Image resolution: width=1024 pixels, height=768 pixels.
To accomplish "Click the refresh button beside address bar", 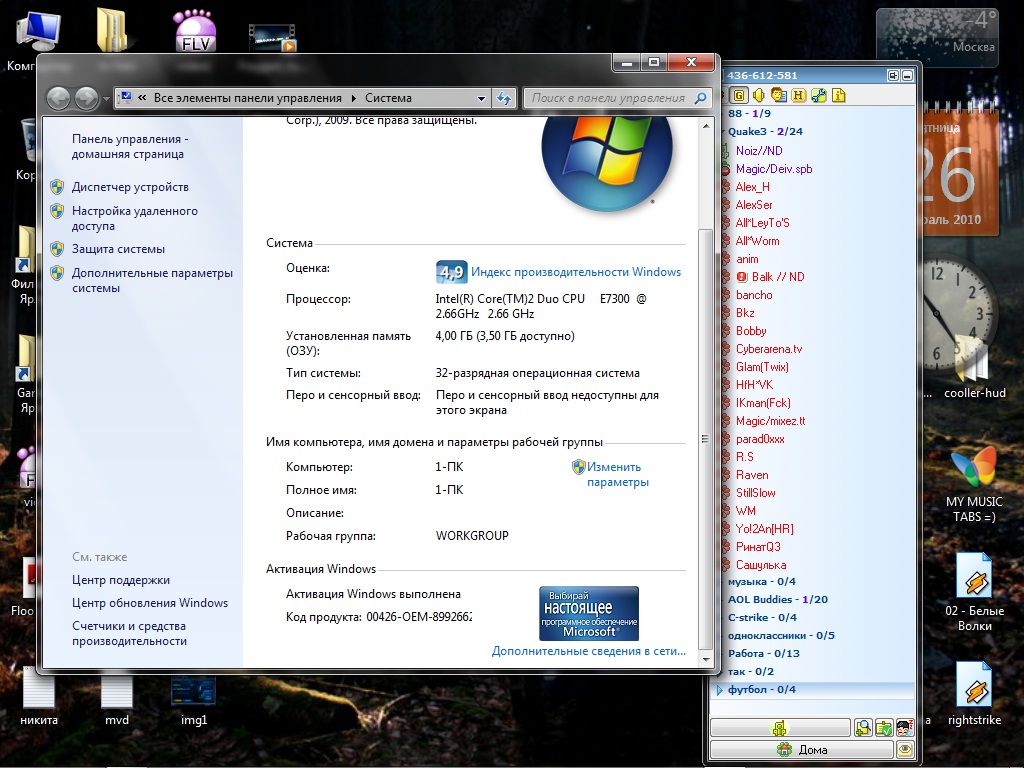I will click(x=504, y=99).
